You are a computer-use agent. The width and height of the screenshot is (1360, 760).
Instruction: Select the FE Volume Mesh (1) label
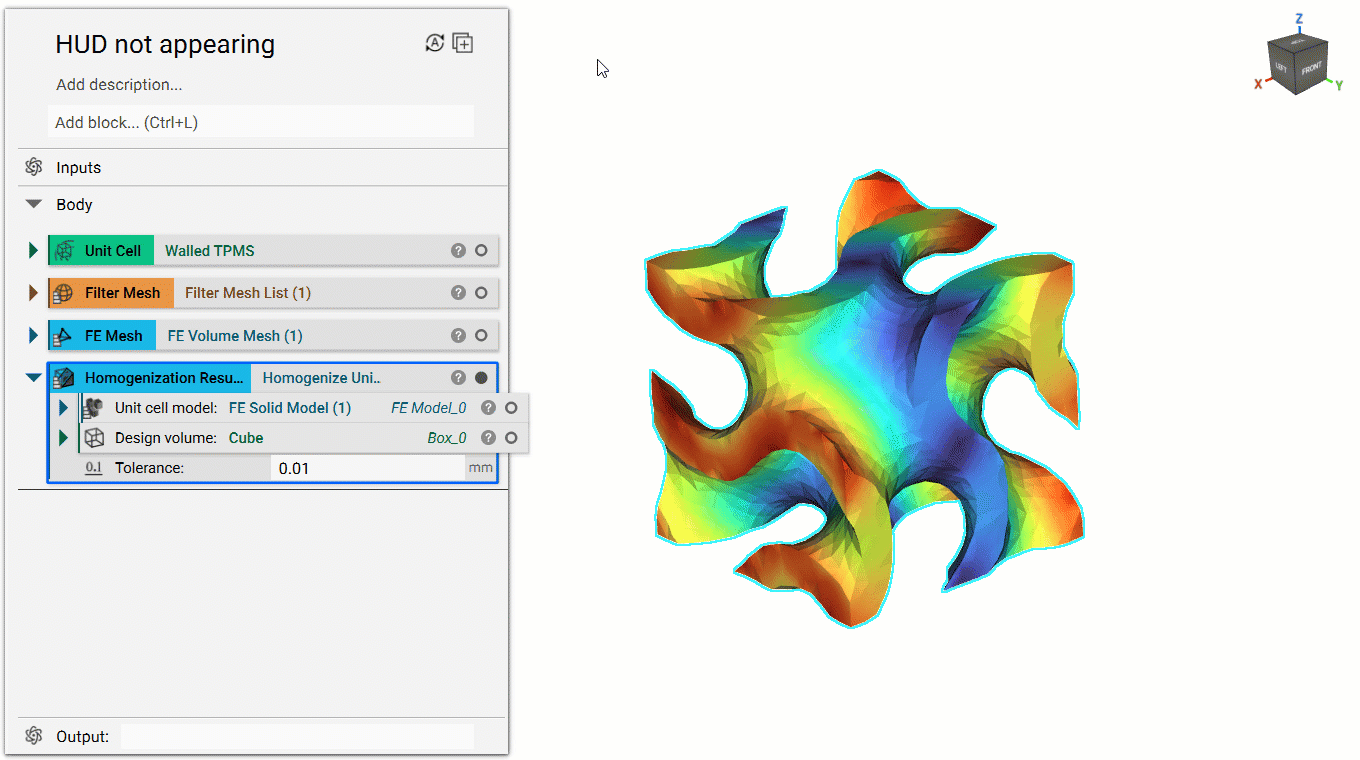click(x=235, y=336)
